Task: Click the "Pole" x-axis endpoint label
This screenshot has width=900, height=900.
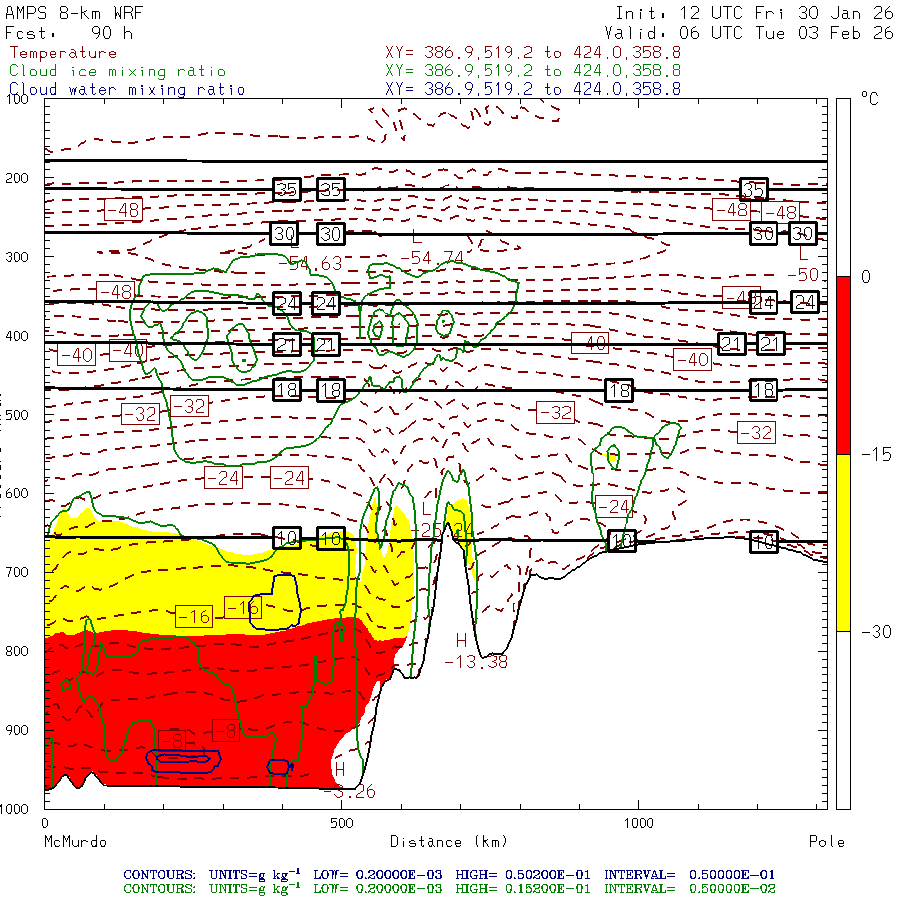Action: pos(827,842)
